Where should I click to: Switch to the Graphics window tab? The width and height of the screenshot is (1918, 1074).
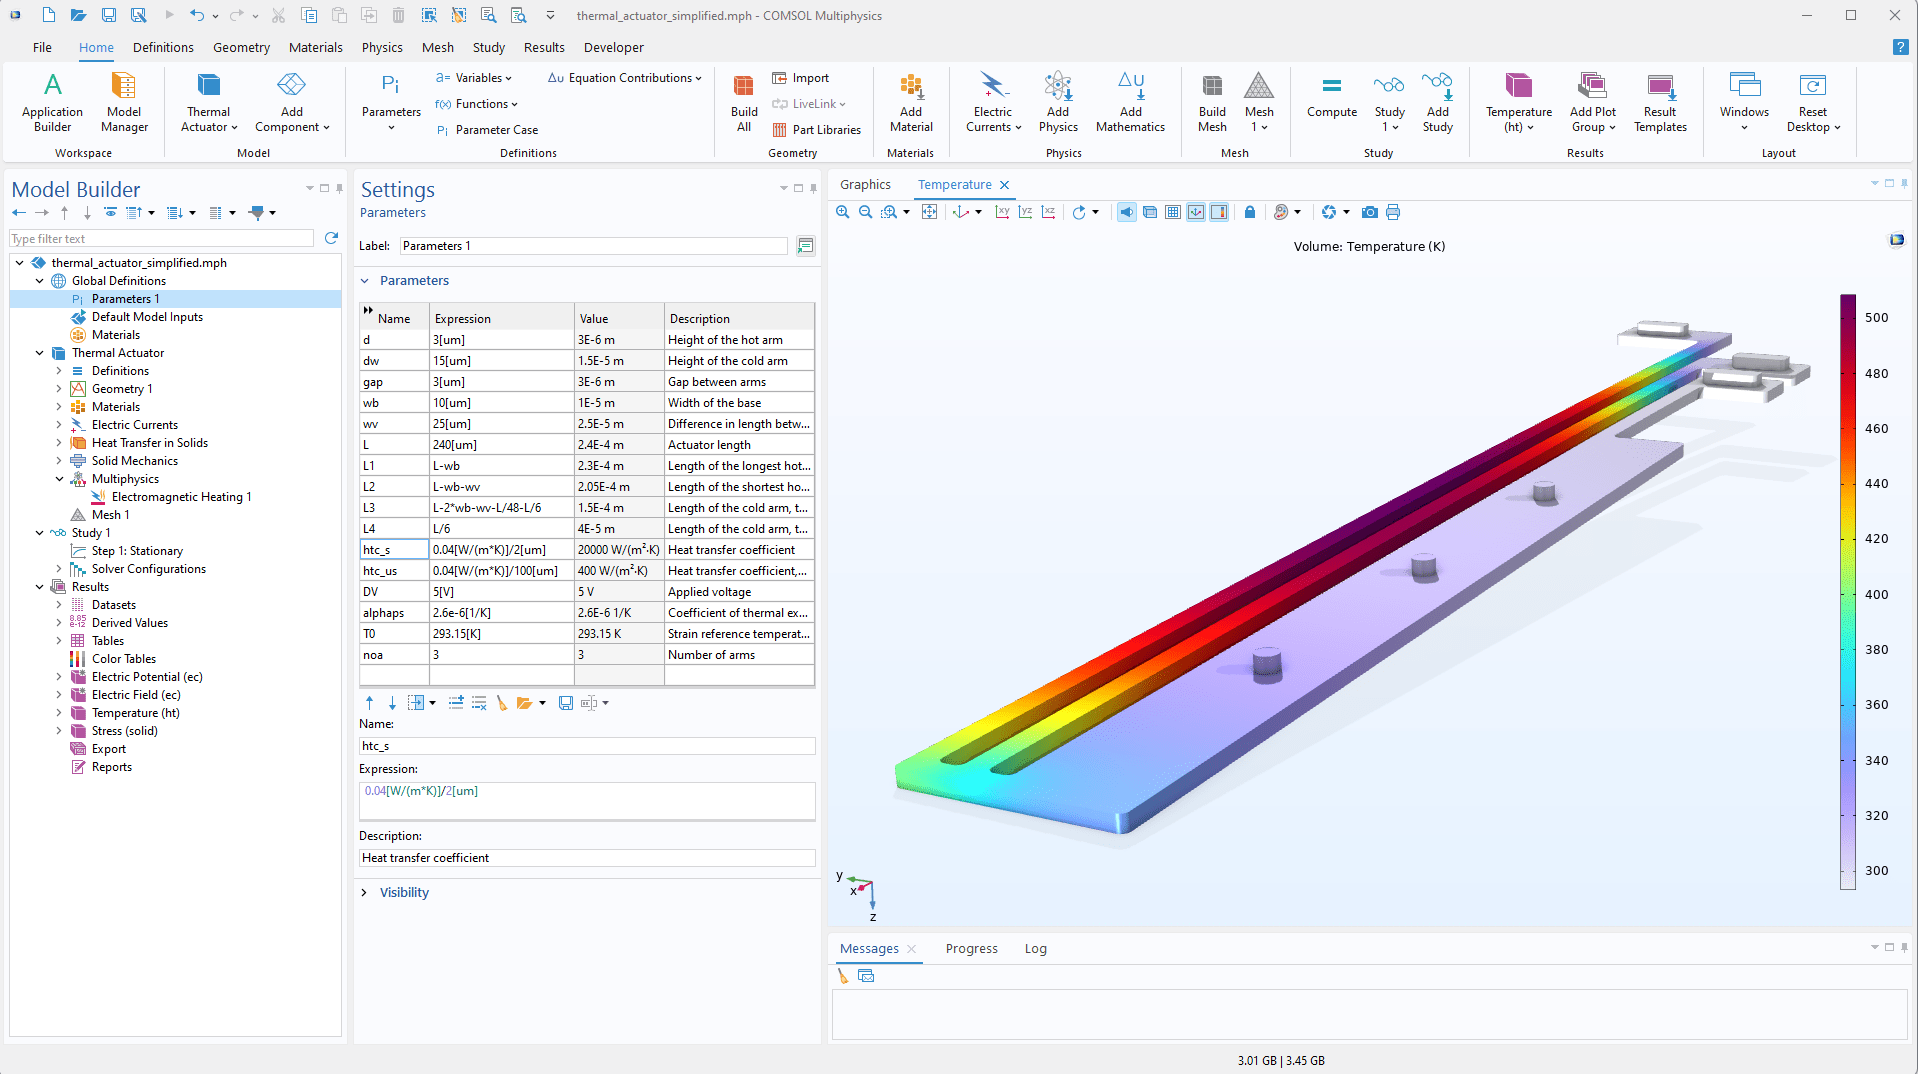point(865,185)
